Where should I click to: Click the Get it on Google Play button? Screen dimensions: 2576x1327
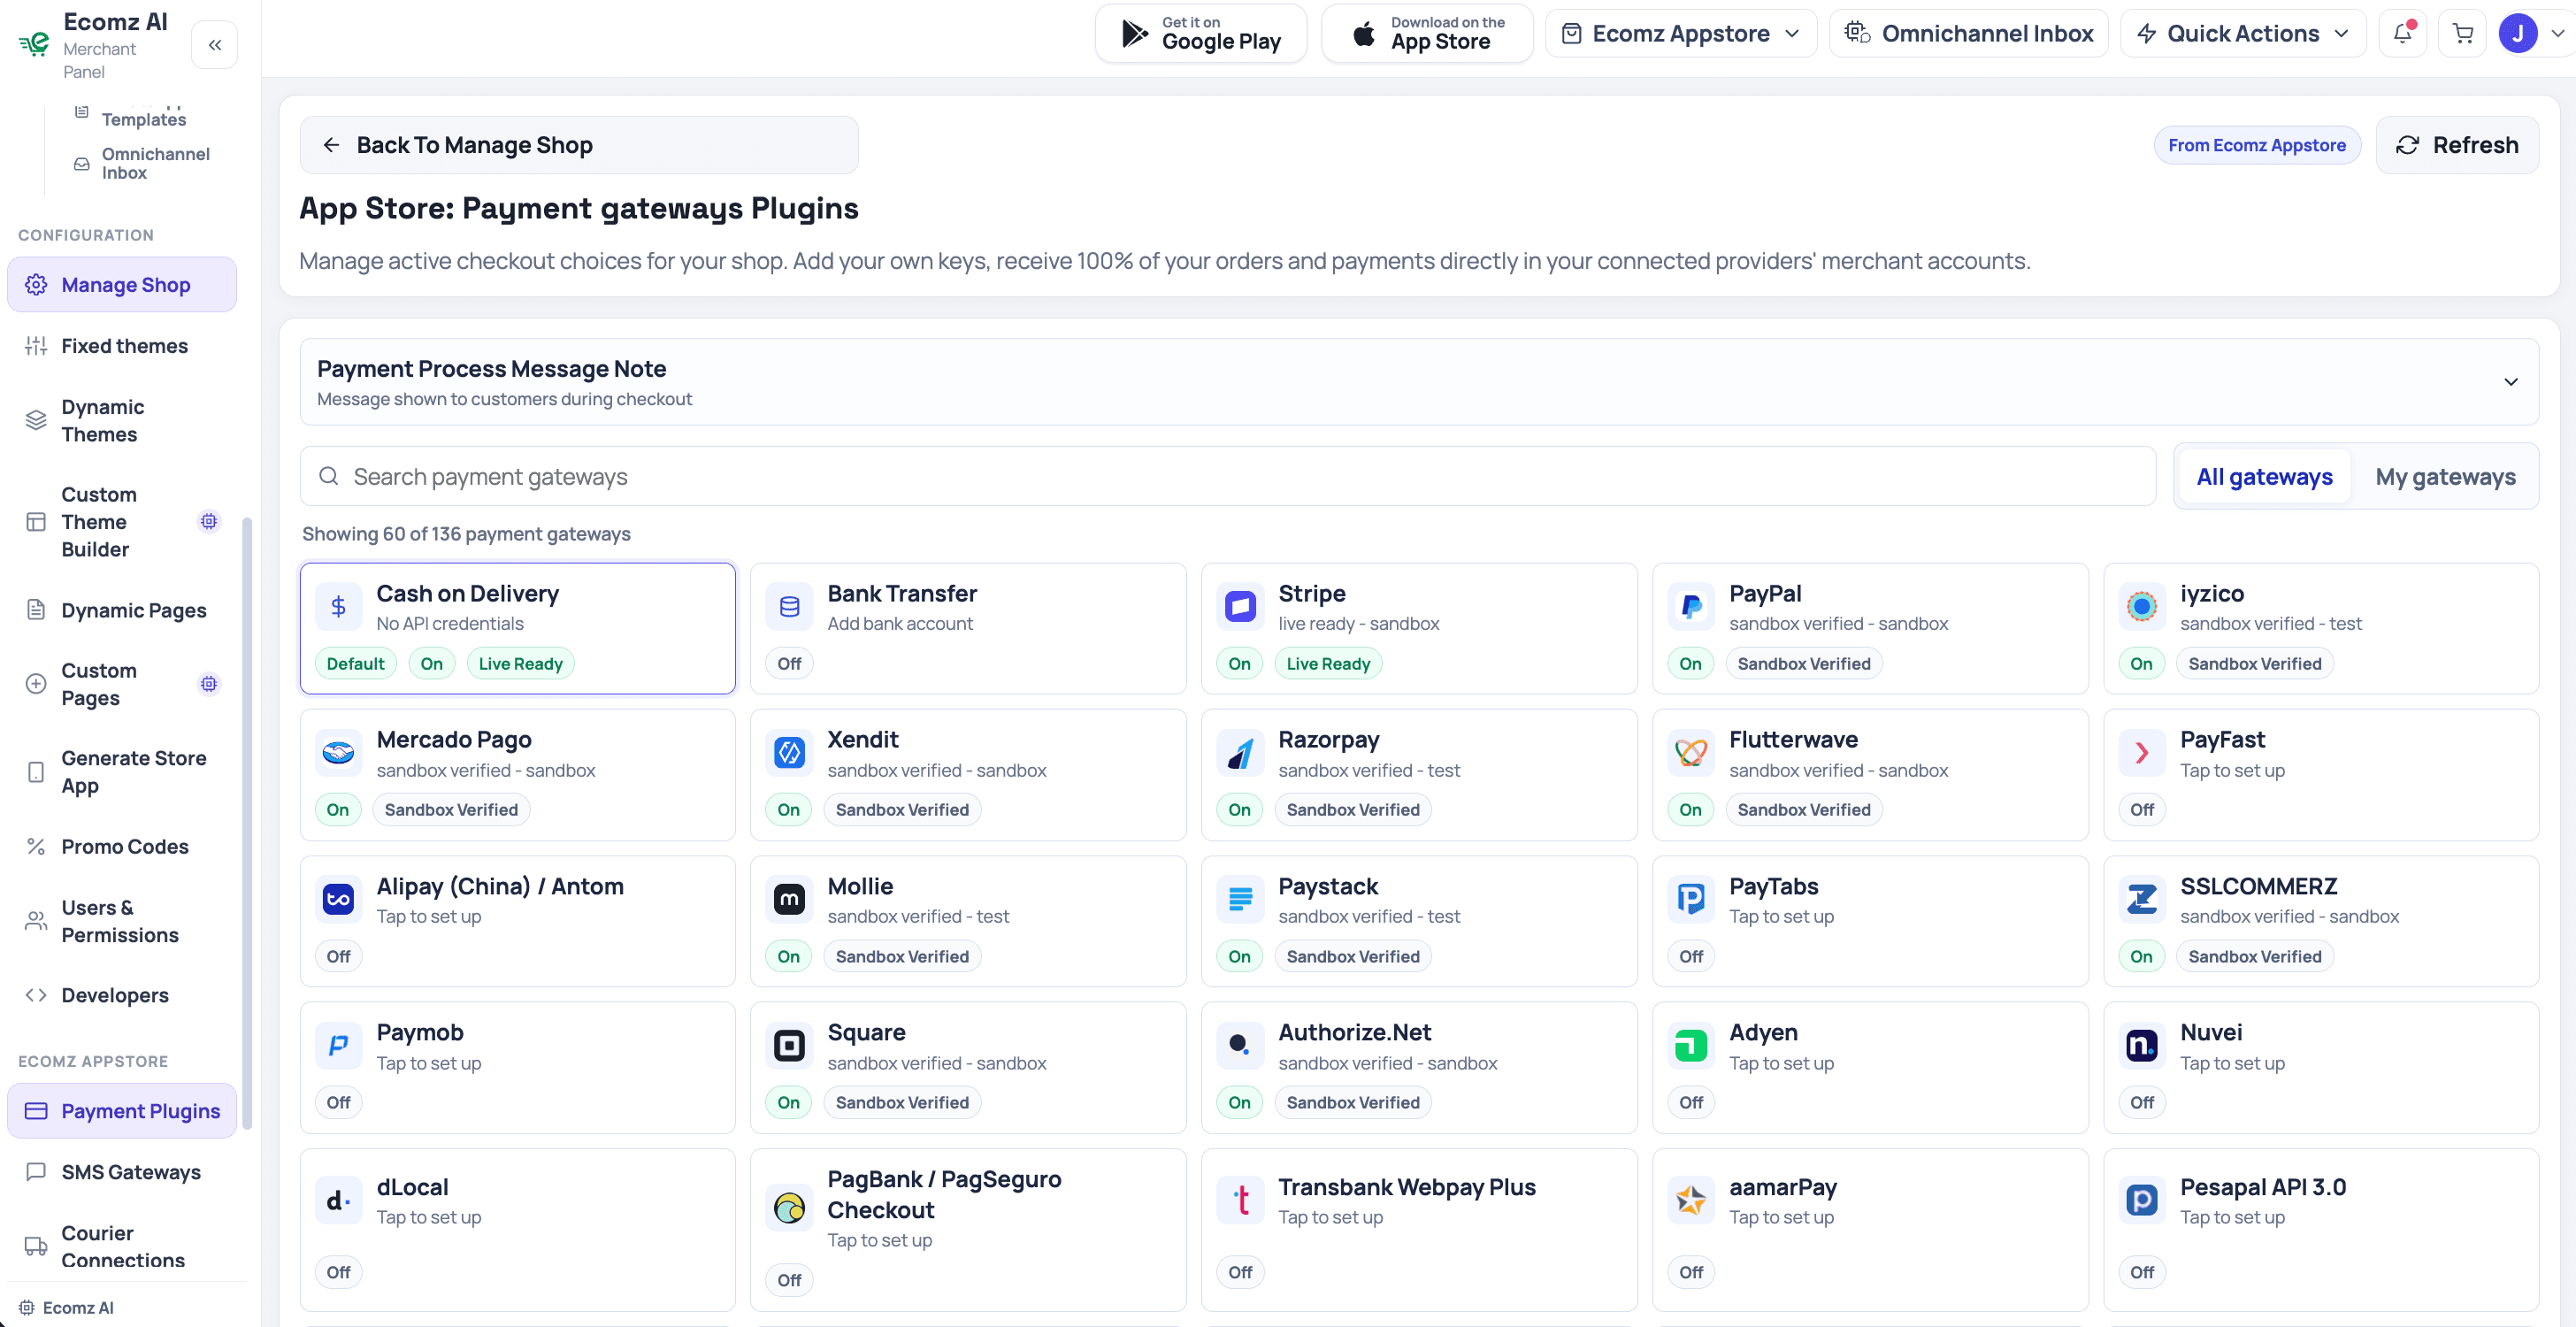(1201, 34)
